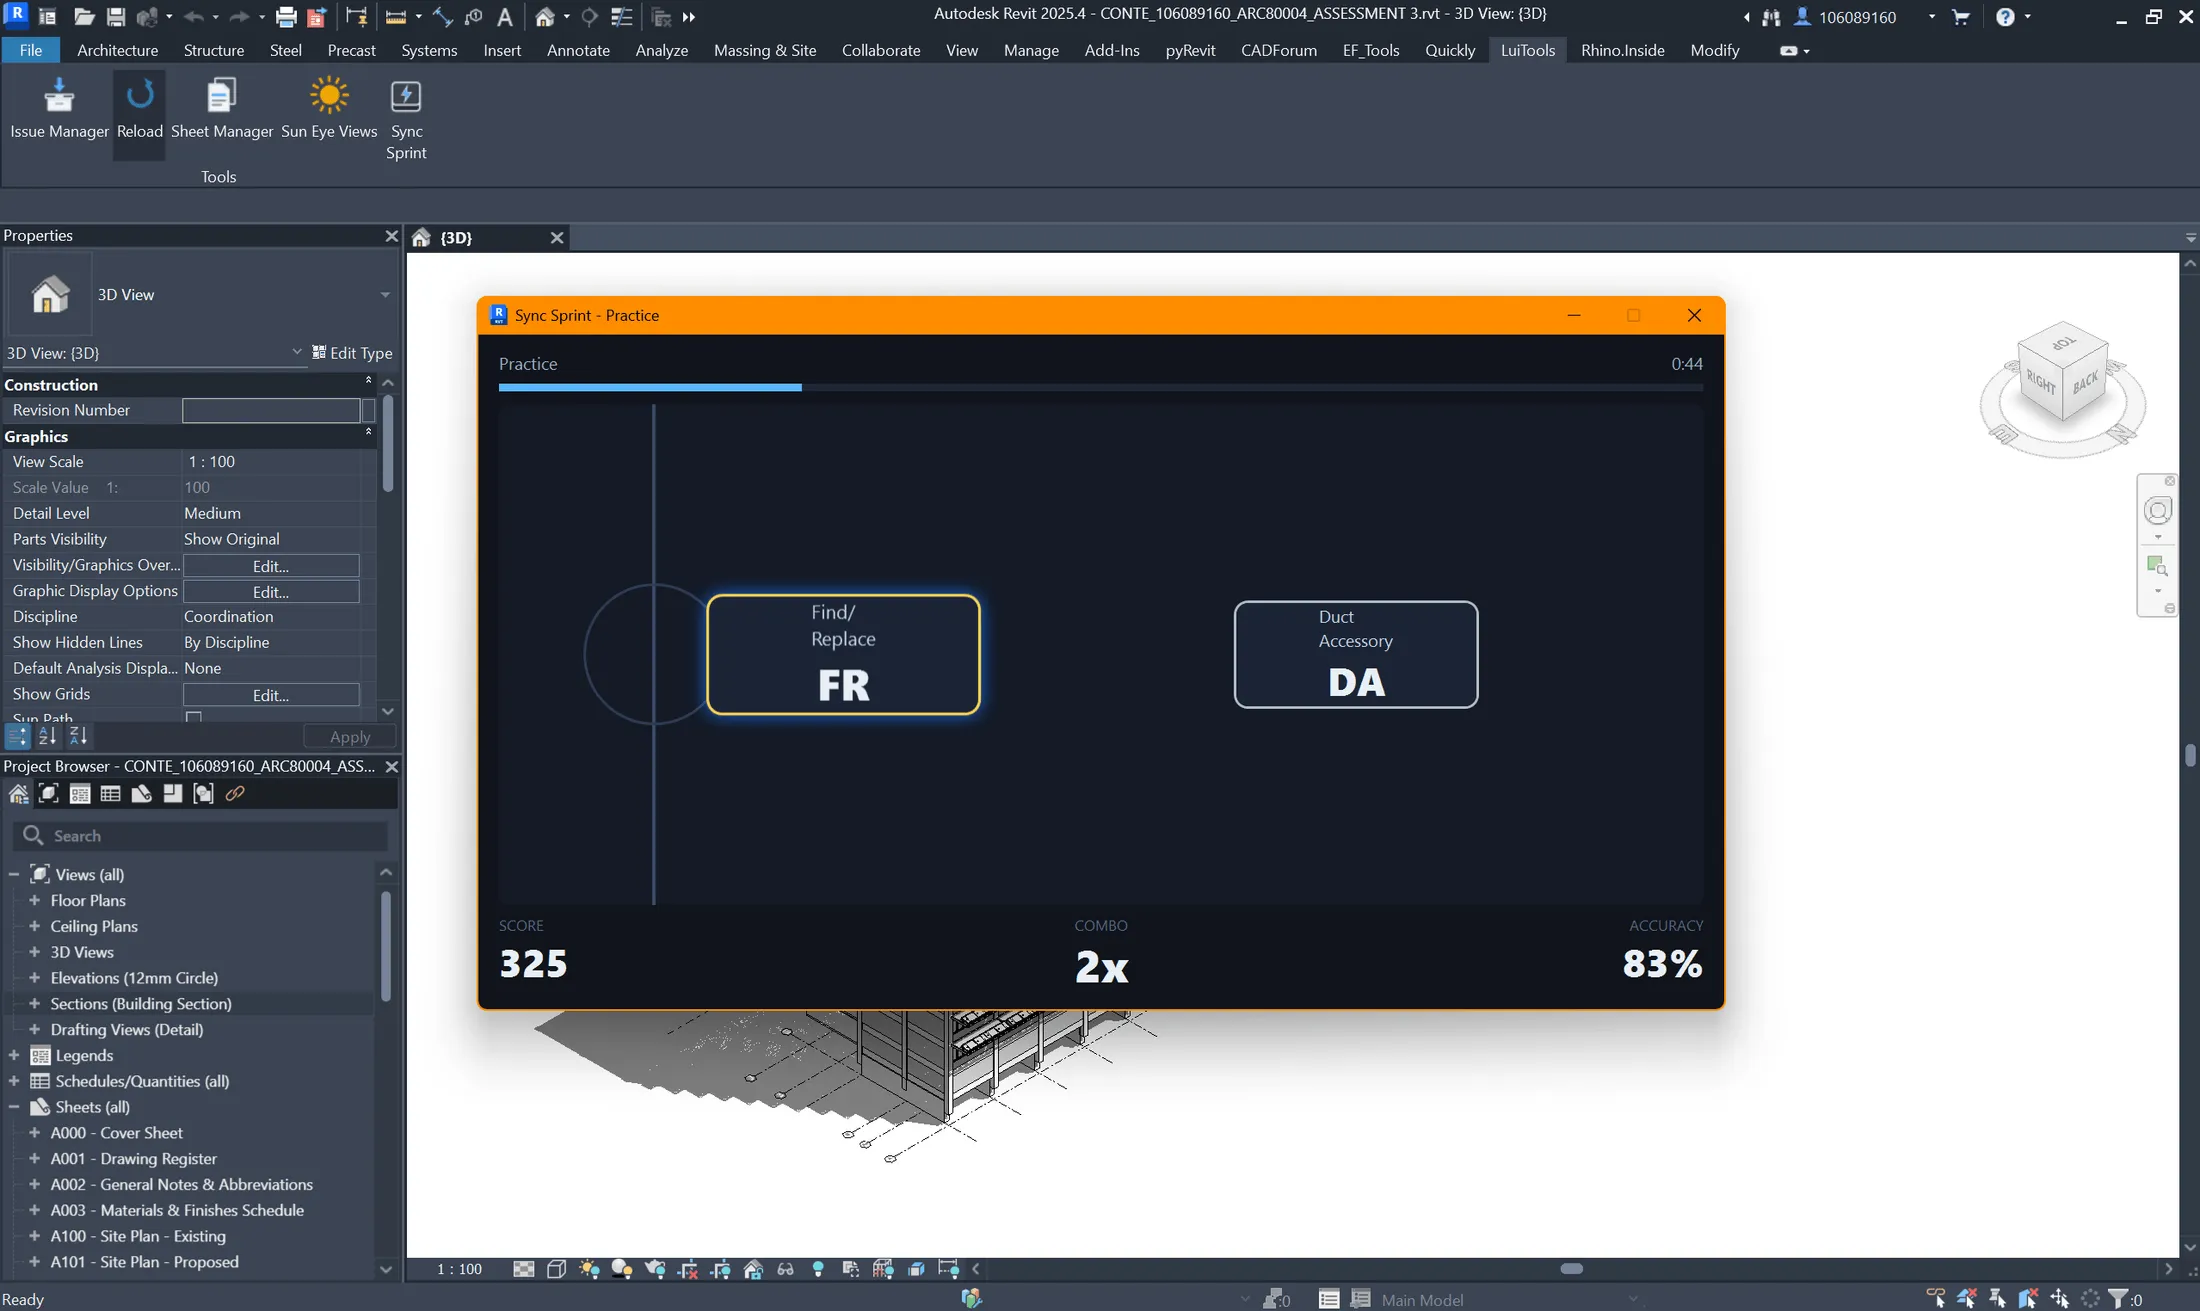This screenshot has width=2200, height=1311.
Task: Expand the Ceiling Plans node
Action: 34,926
